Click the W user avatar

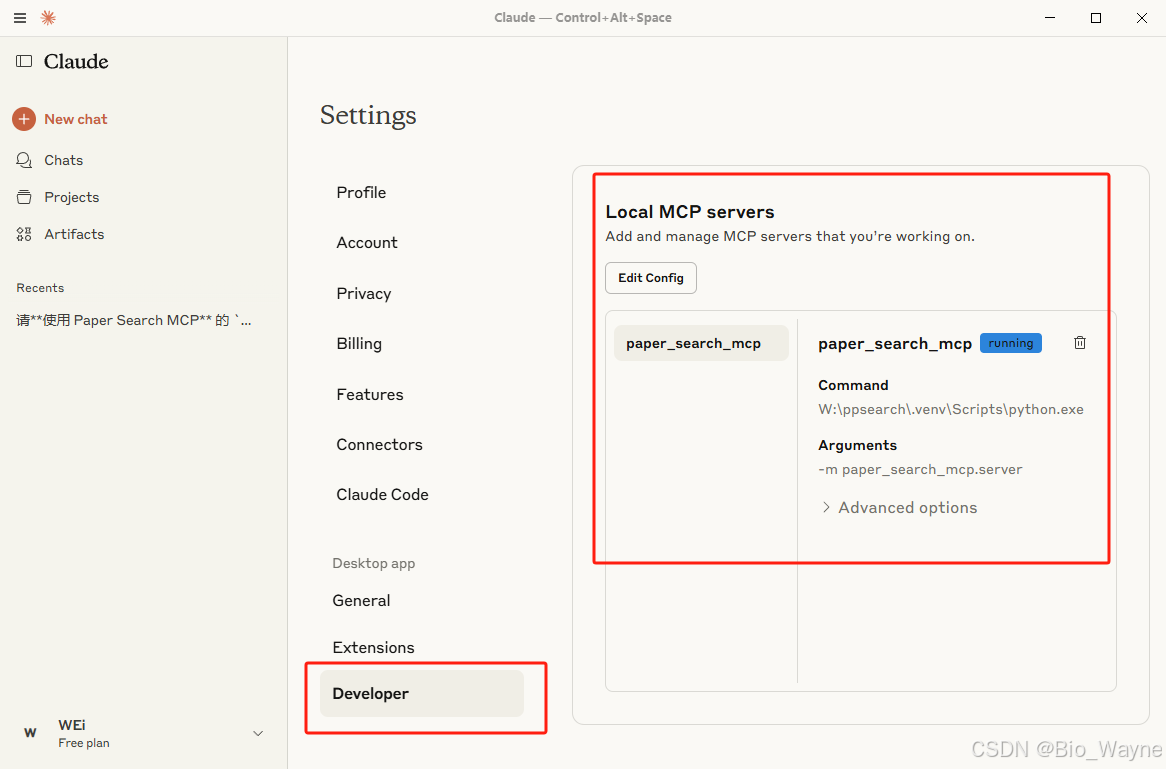[x=30, y=733]
